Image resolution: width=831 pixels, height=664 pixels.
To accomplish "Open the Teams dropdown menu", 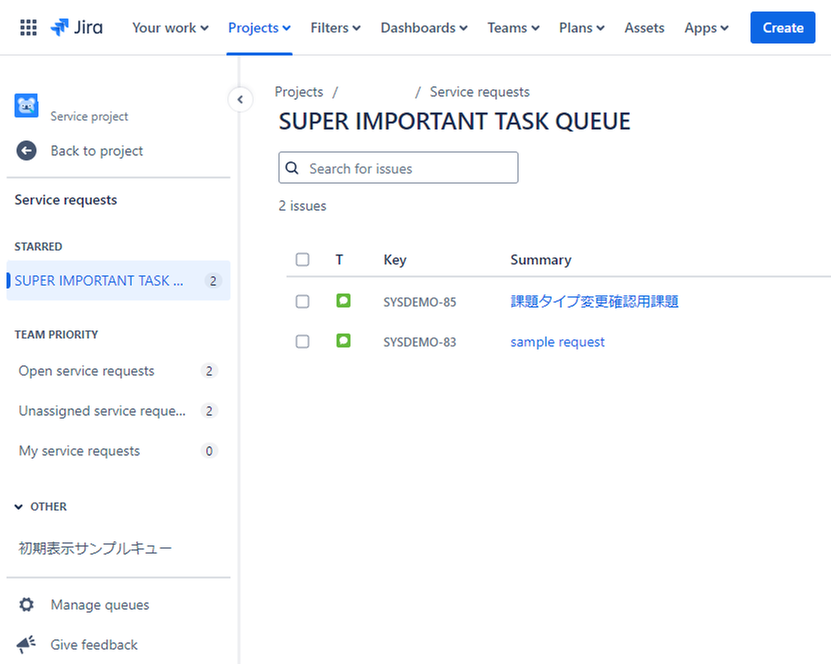I will coord(514,28).
